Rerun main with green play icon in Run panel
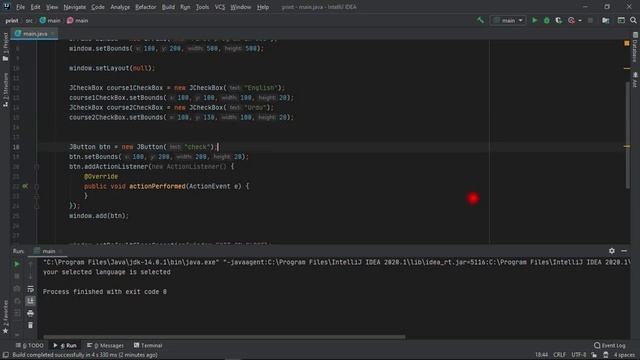Screen dimensions: 640x360 [x=17, y=264]
